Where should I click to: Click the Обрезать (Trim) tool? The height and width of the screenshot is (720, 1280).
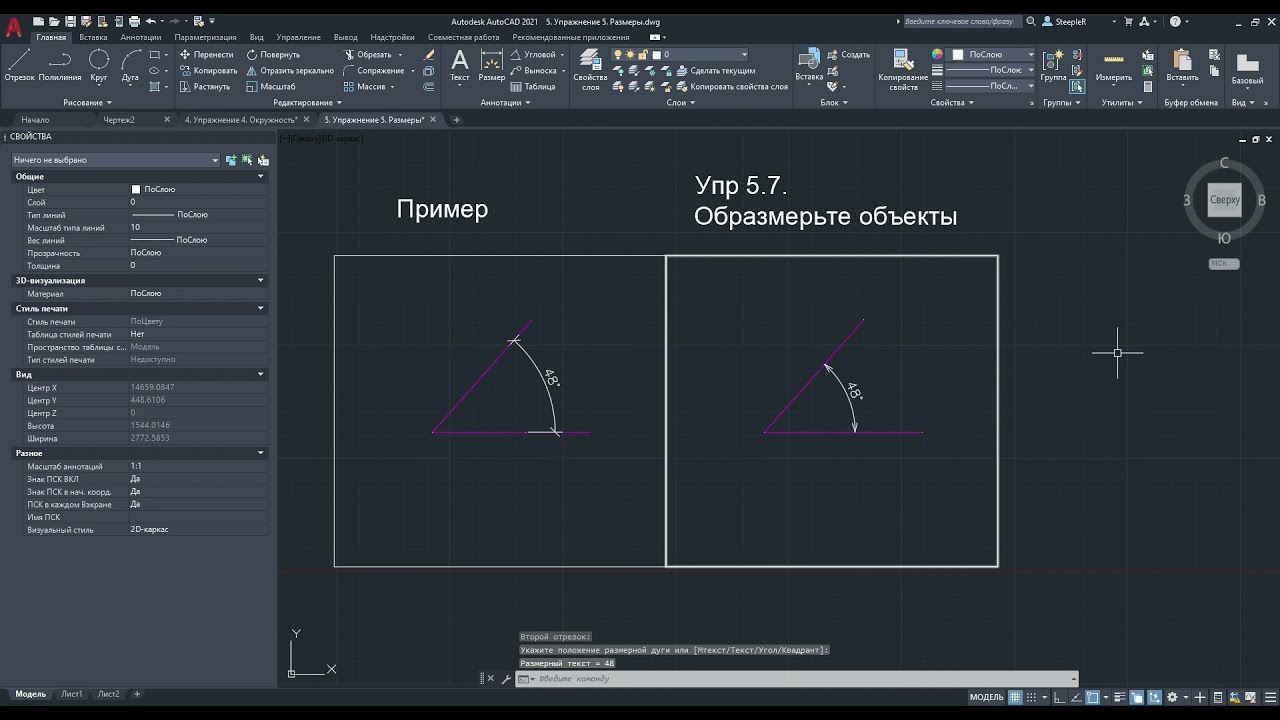coord(367,55)
